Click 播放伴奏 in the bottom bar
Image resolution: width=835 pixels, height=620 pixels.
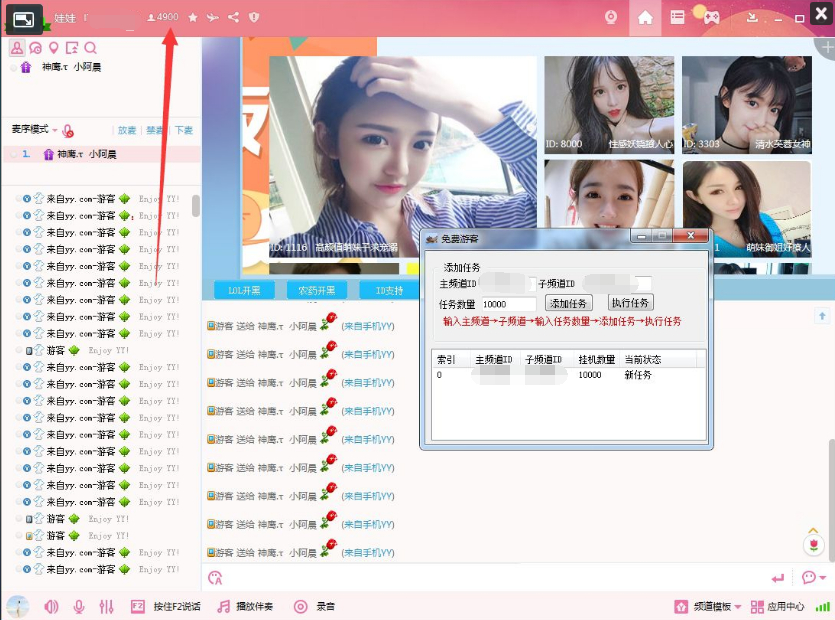point(245,606)
